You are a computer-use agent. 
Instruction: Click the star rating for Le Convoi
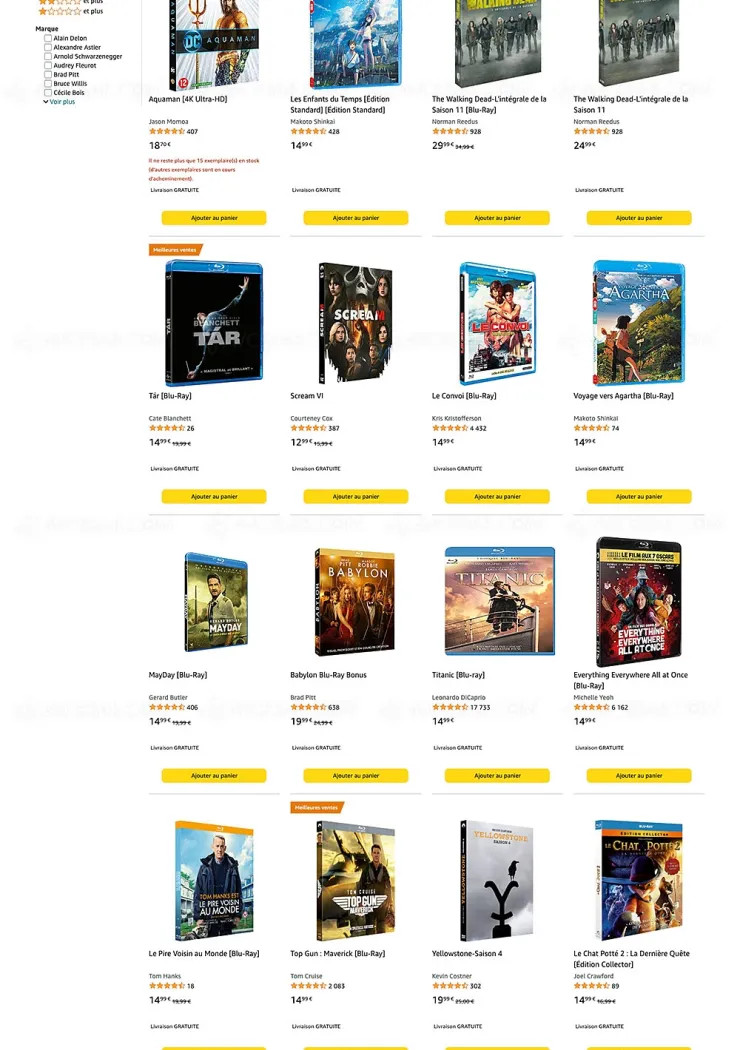[x=450, y=428]
